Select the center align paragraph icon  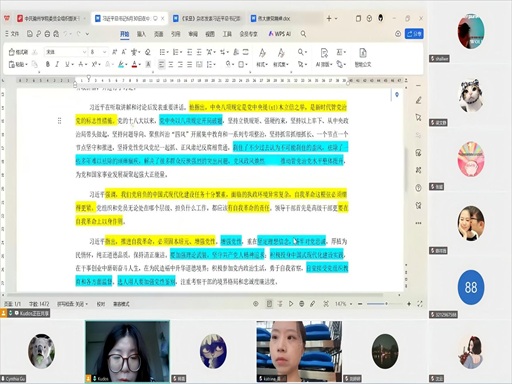click(x=171, y=64)
